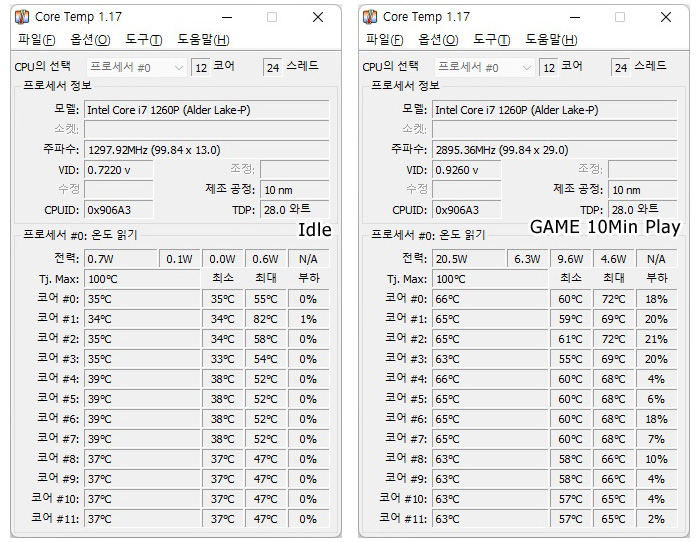Expand 프로세서 #0 dropdown in right window
Screen dimensions: 700x542
coord(527,68)
